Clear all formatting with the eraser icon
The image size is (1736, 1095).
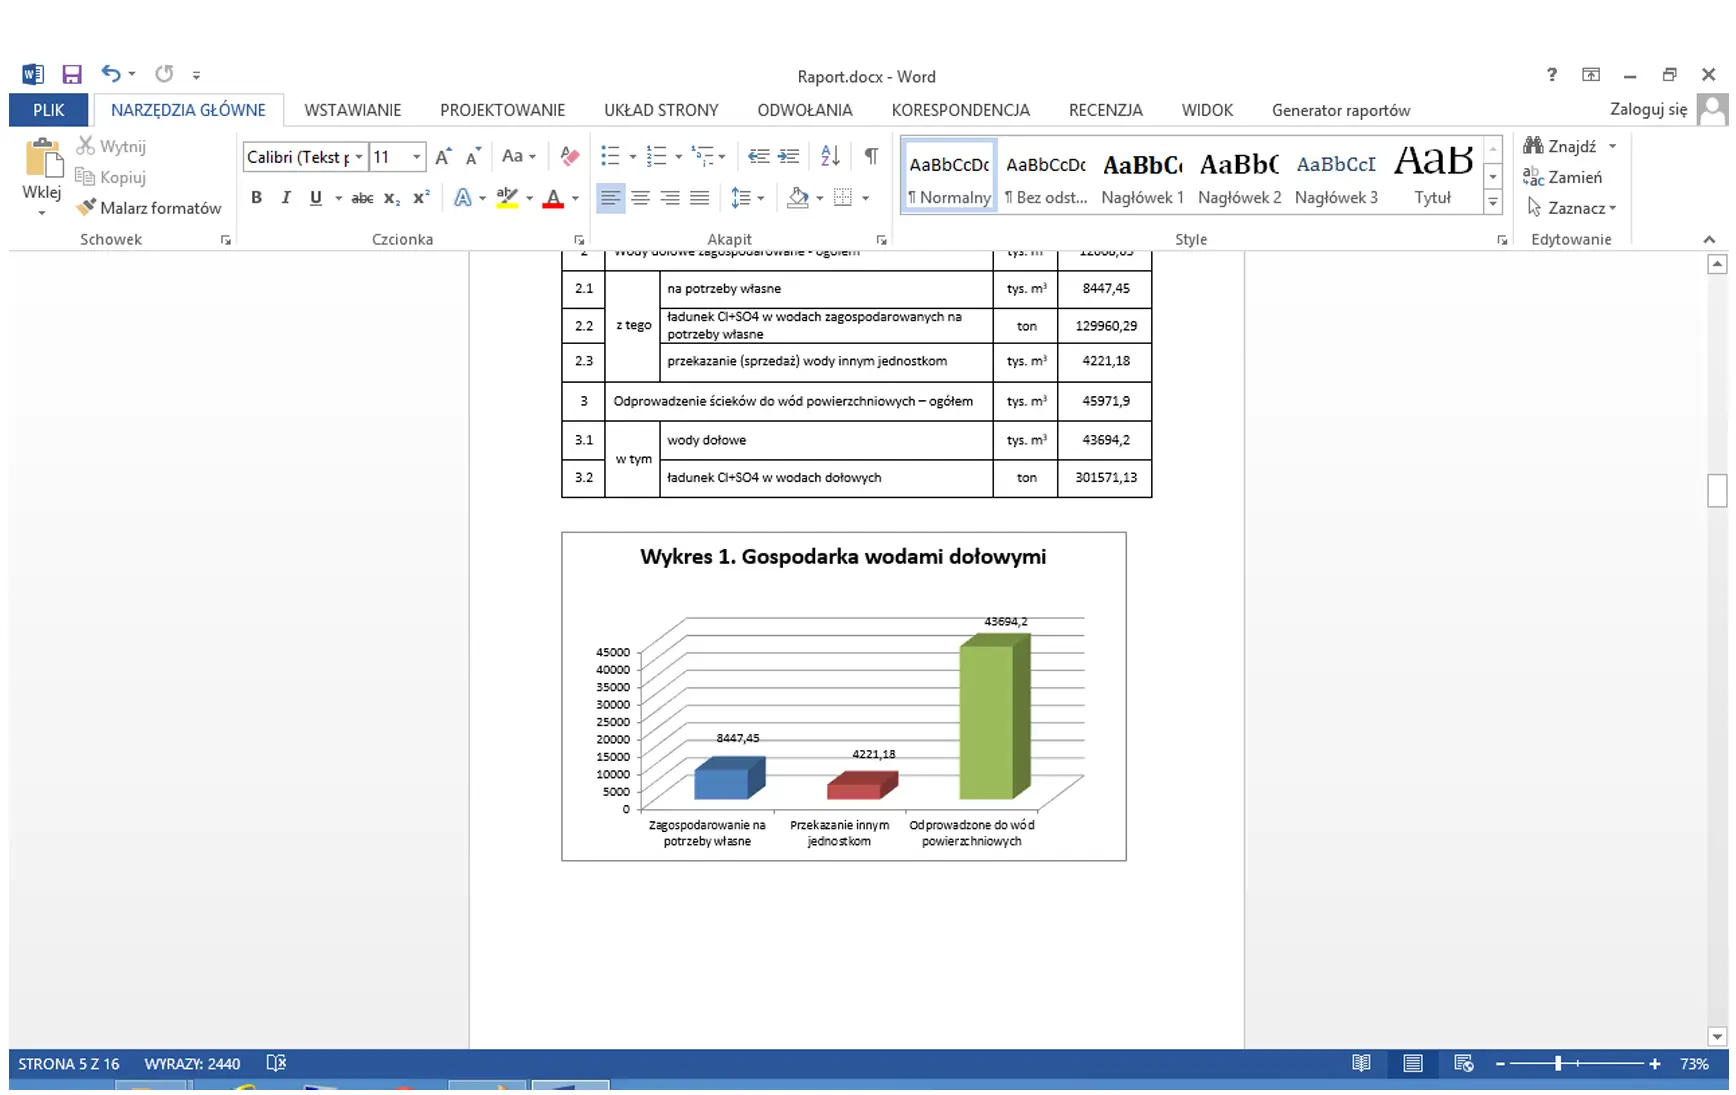click(x=570, y=156)
